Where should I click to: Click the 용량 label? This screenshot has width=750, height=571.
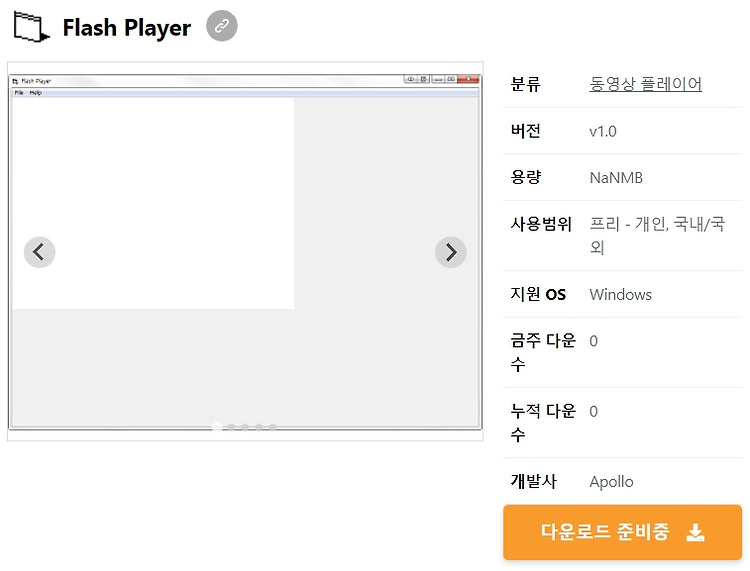(x=526, y=177)
